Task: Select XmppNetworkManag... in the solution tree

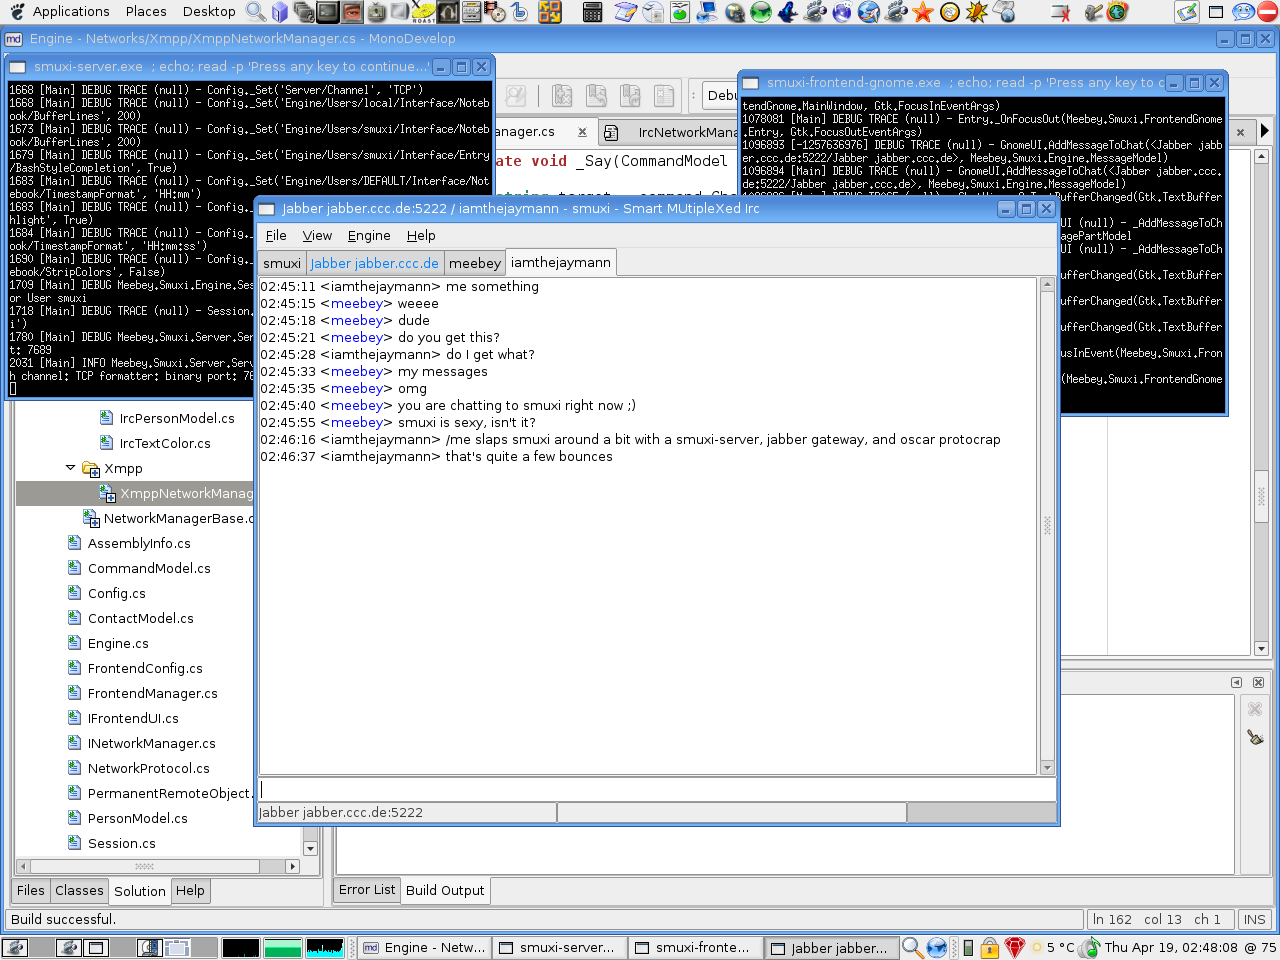Action: pos(186,494)
